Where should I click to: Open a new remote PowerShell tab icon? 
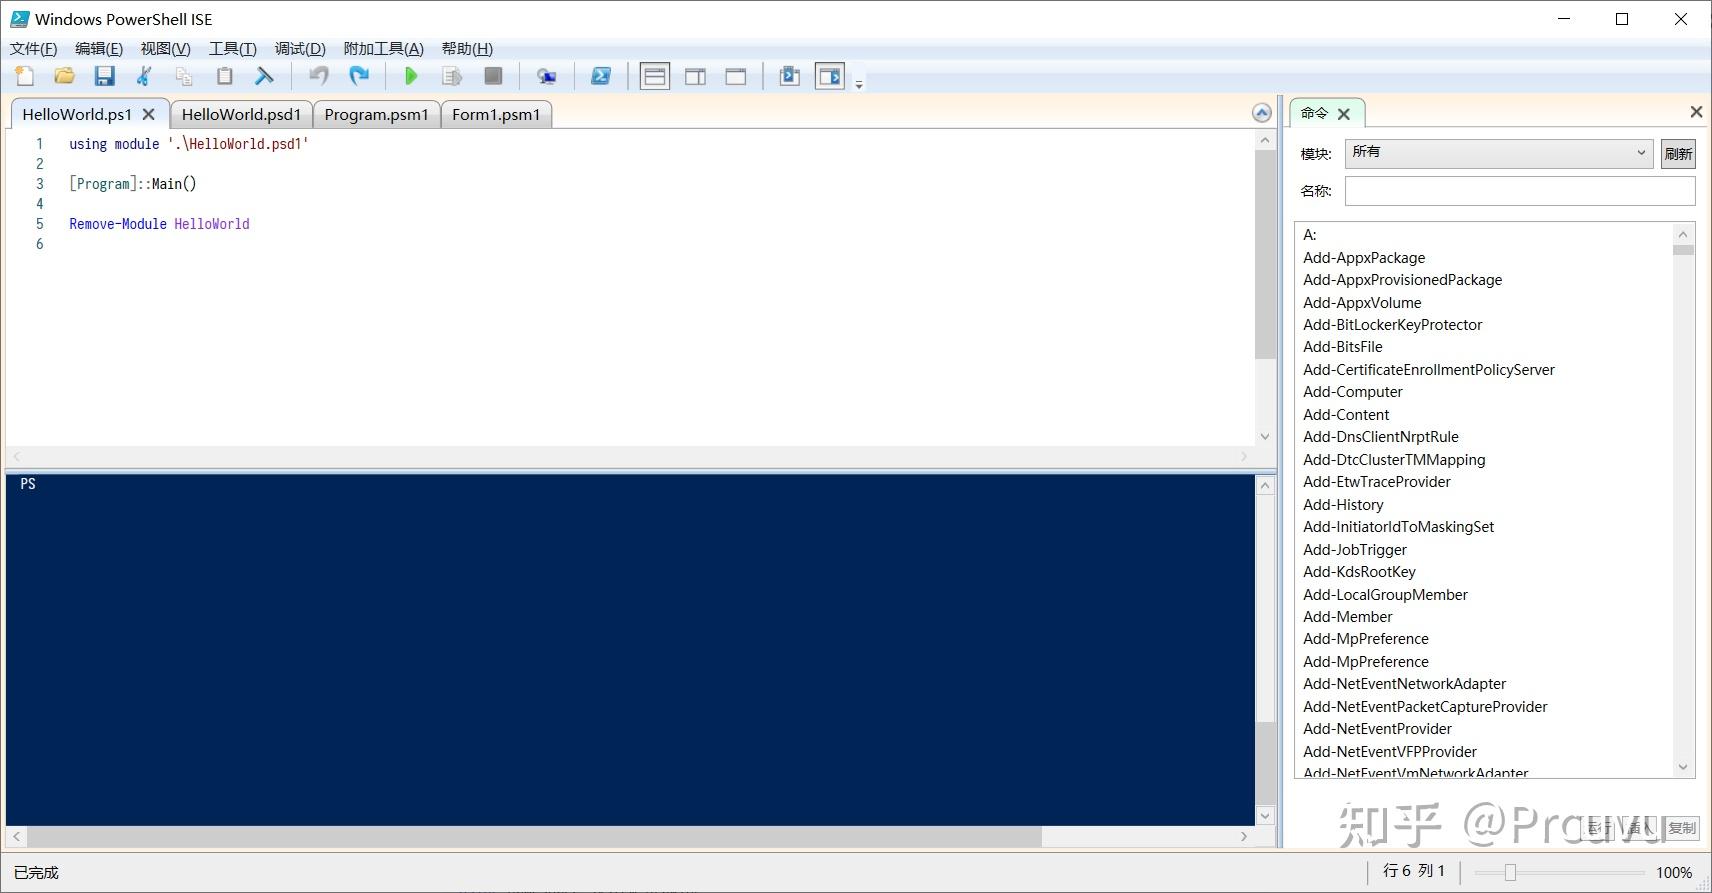pos(546,76)
